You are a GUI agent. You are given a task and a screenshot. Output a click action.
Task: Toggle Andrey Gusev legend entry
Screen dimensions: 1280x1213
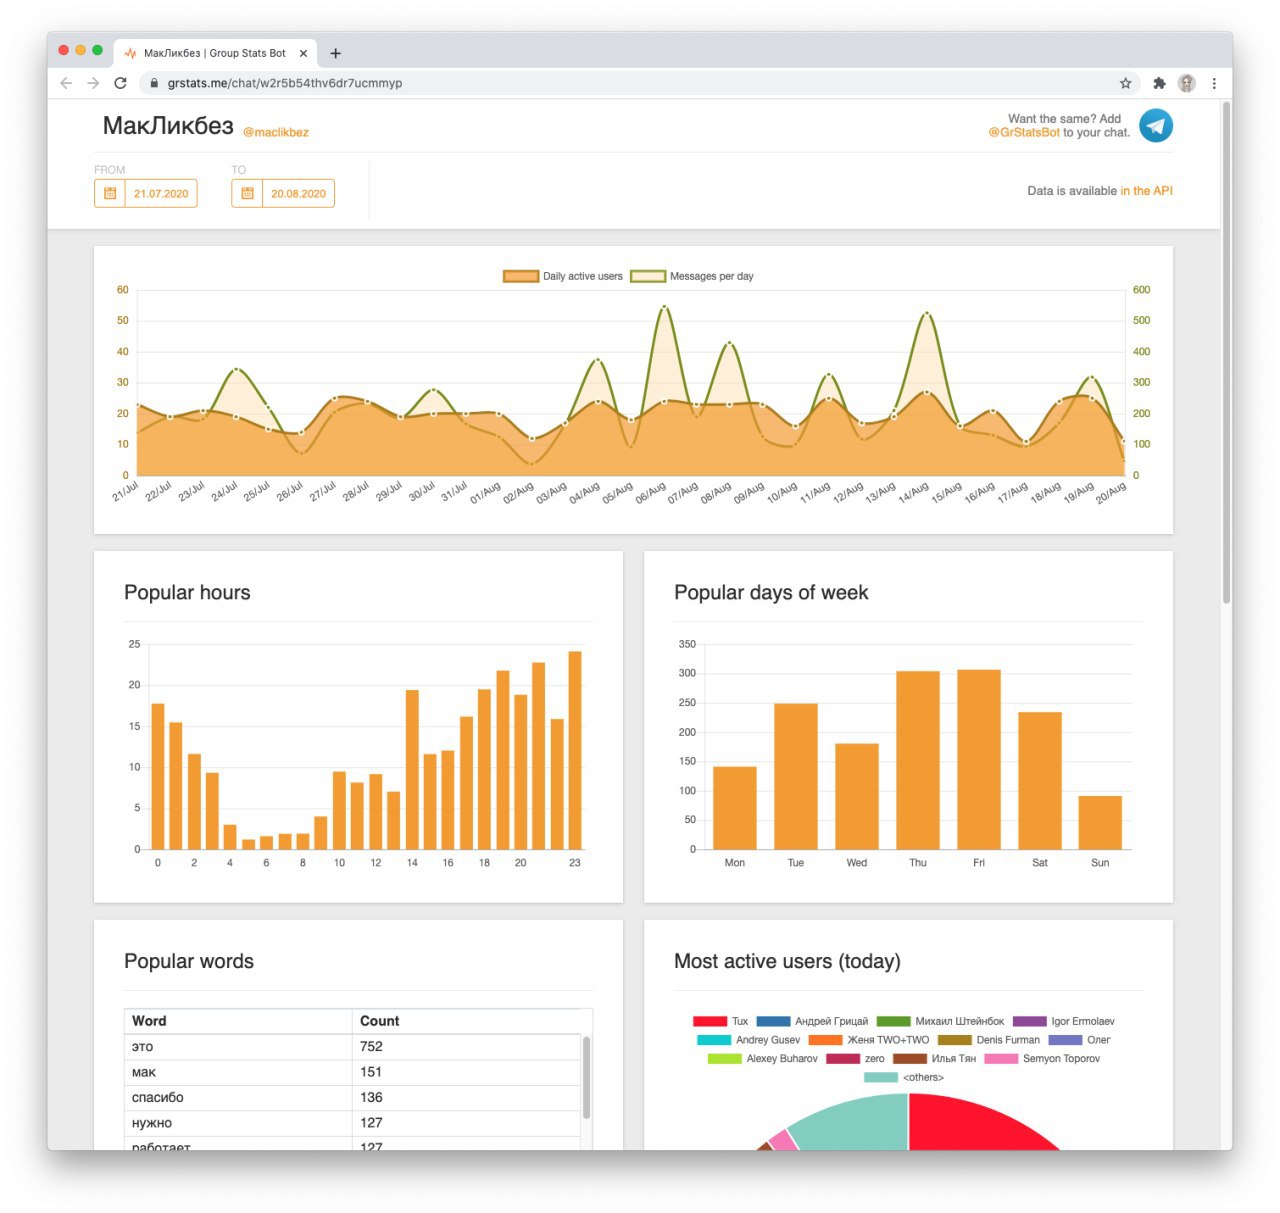pos(749,1040)
